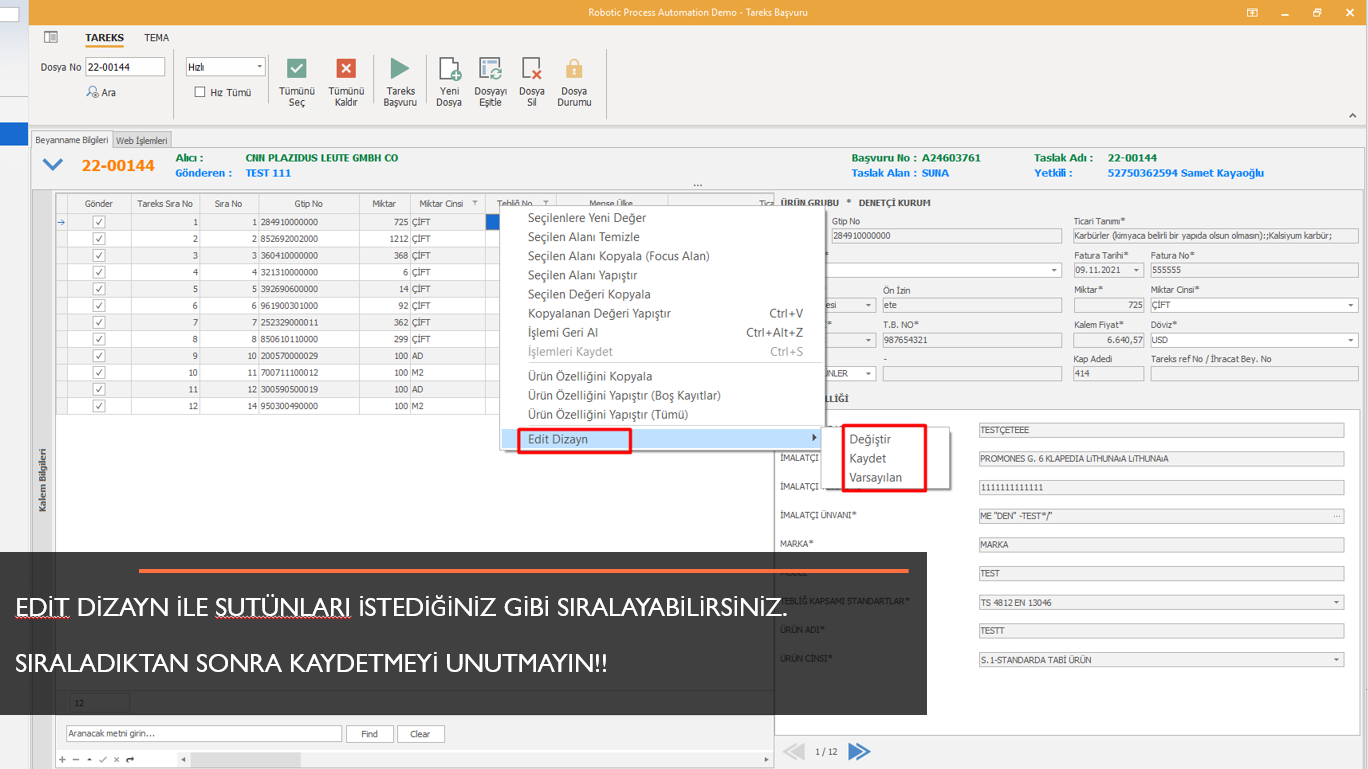
Task: Click the Dosyayı Eşitle sync icon
Action: pyautogui.click(x=490, y=68)
